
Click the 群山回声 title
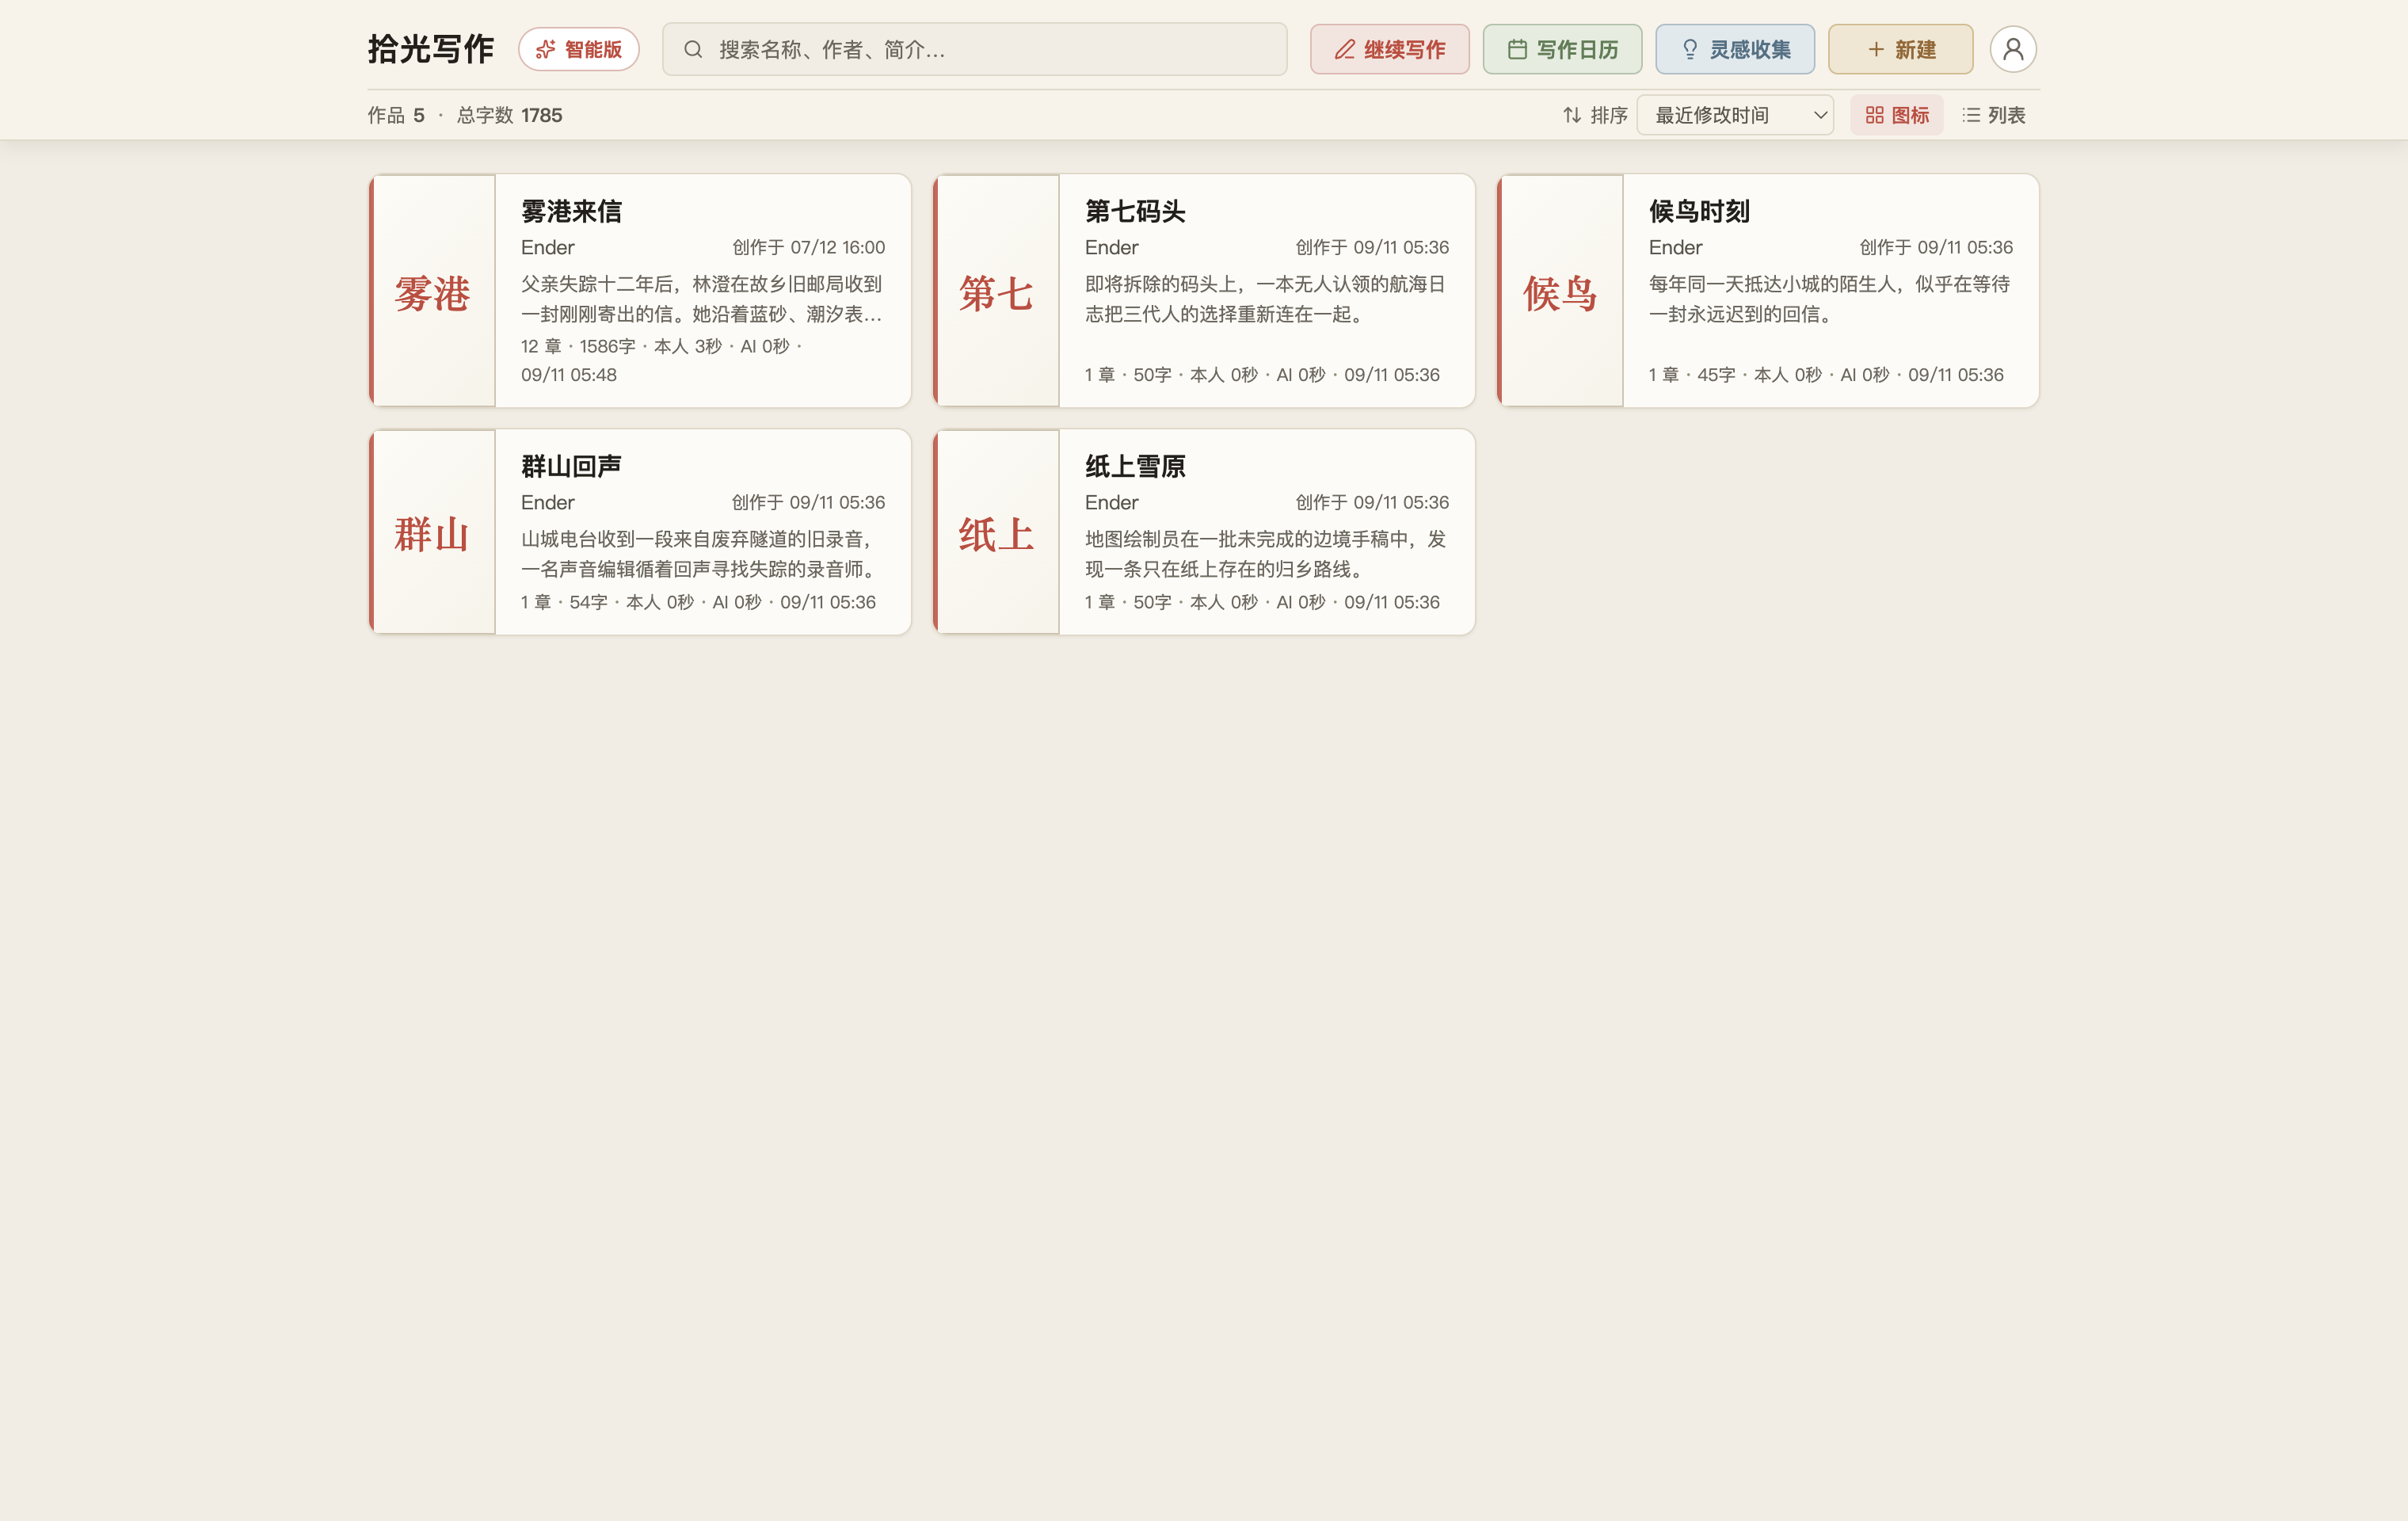(571, 466)
